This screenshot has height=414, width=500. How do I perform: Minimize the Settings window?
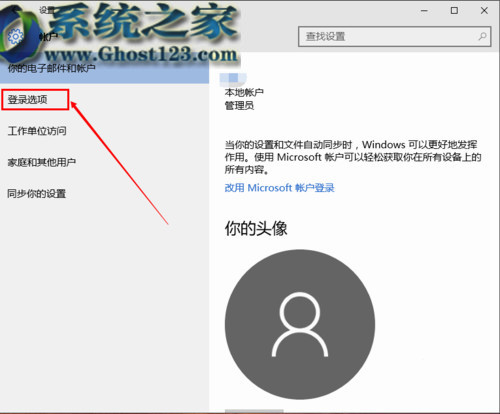(424, 11)
